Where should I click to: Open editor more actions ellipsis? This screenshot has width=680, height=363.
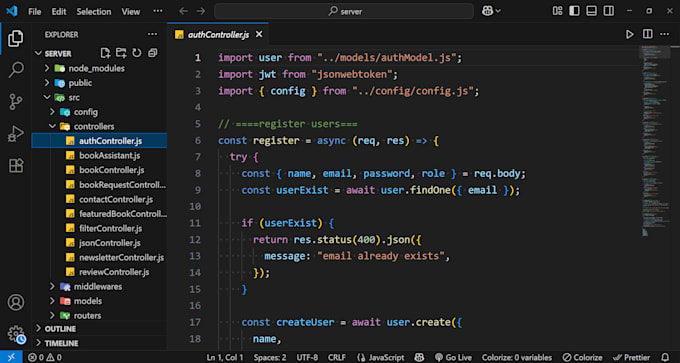coord(664,34)
